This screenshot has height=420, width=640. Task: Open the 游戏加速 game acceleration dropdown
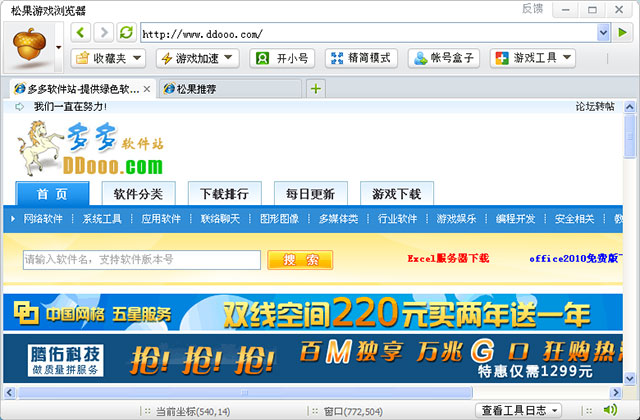point(198,58)
